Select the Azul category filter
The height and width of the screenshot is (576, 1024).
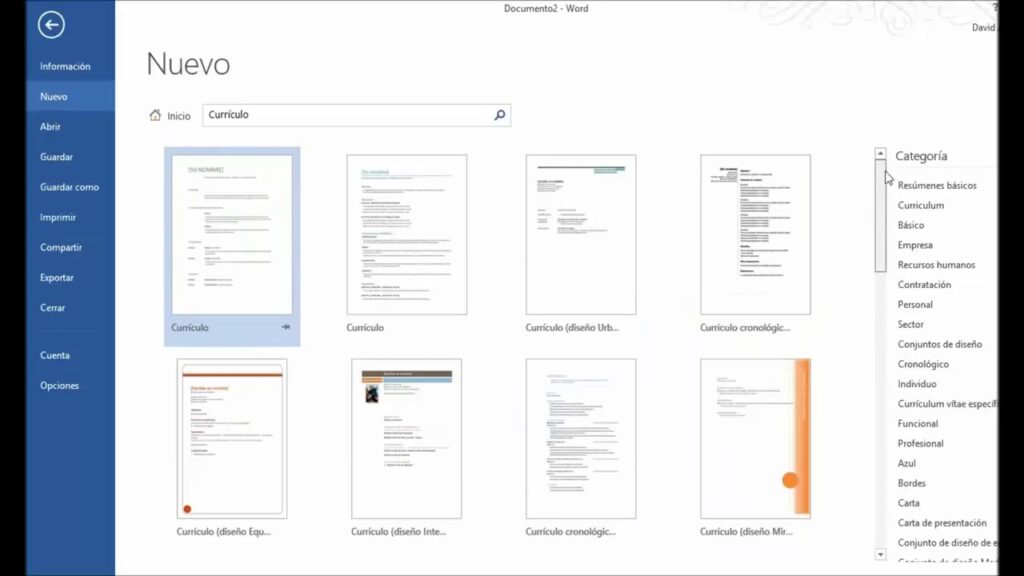coord(905,463)
